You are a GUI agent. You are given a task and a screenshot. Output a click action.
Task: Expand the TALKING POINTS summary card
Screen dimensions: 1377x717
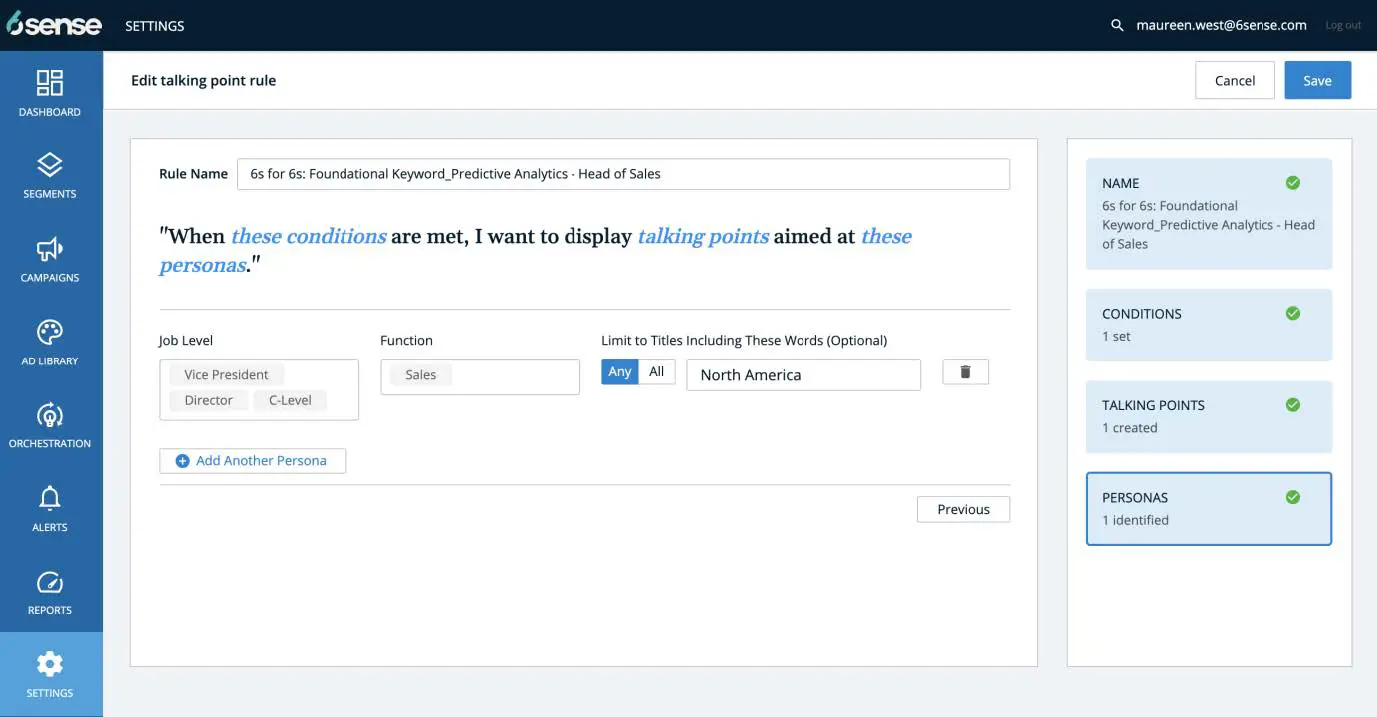coord(1208,416)
